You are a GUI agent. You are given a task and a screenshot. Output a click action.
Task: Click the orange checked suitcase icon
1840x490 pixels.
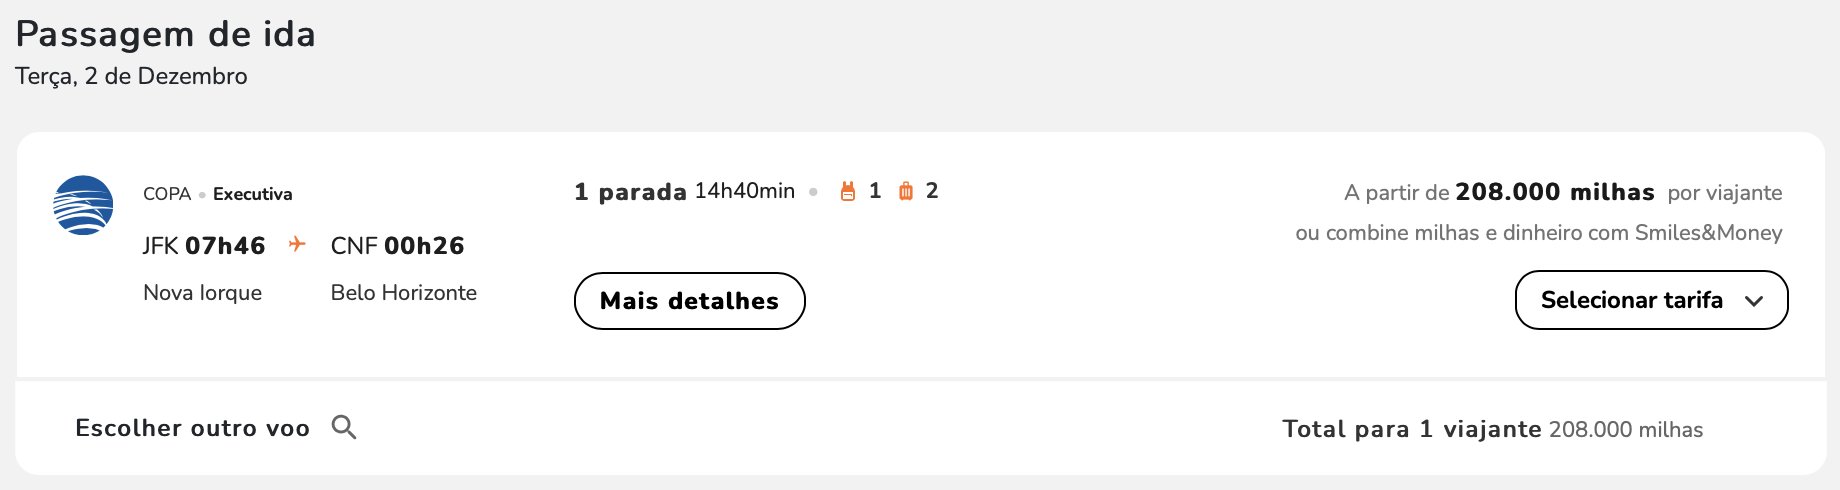(905, 191)
